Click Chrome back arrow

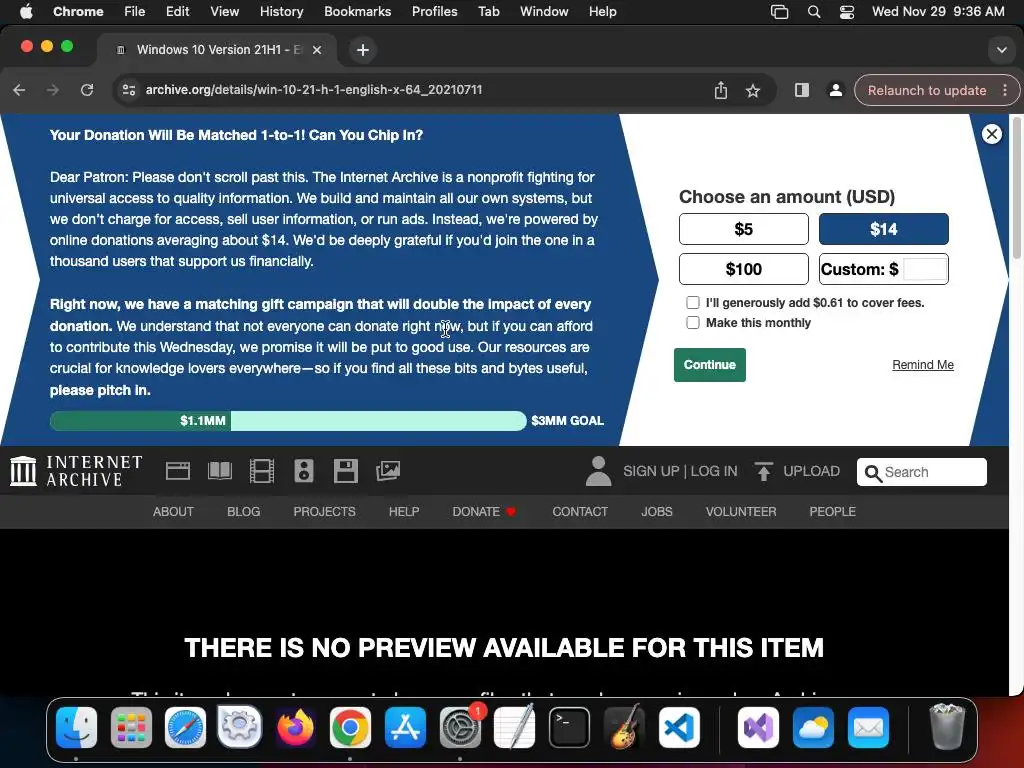point(20,90)
